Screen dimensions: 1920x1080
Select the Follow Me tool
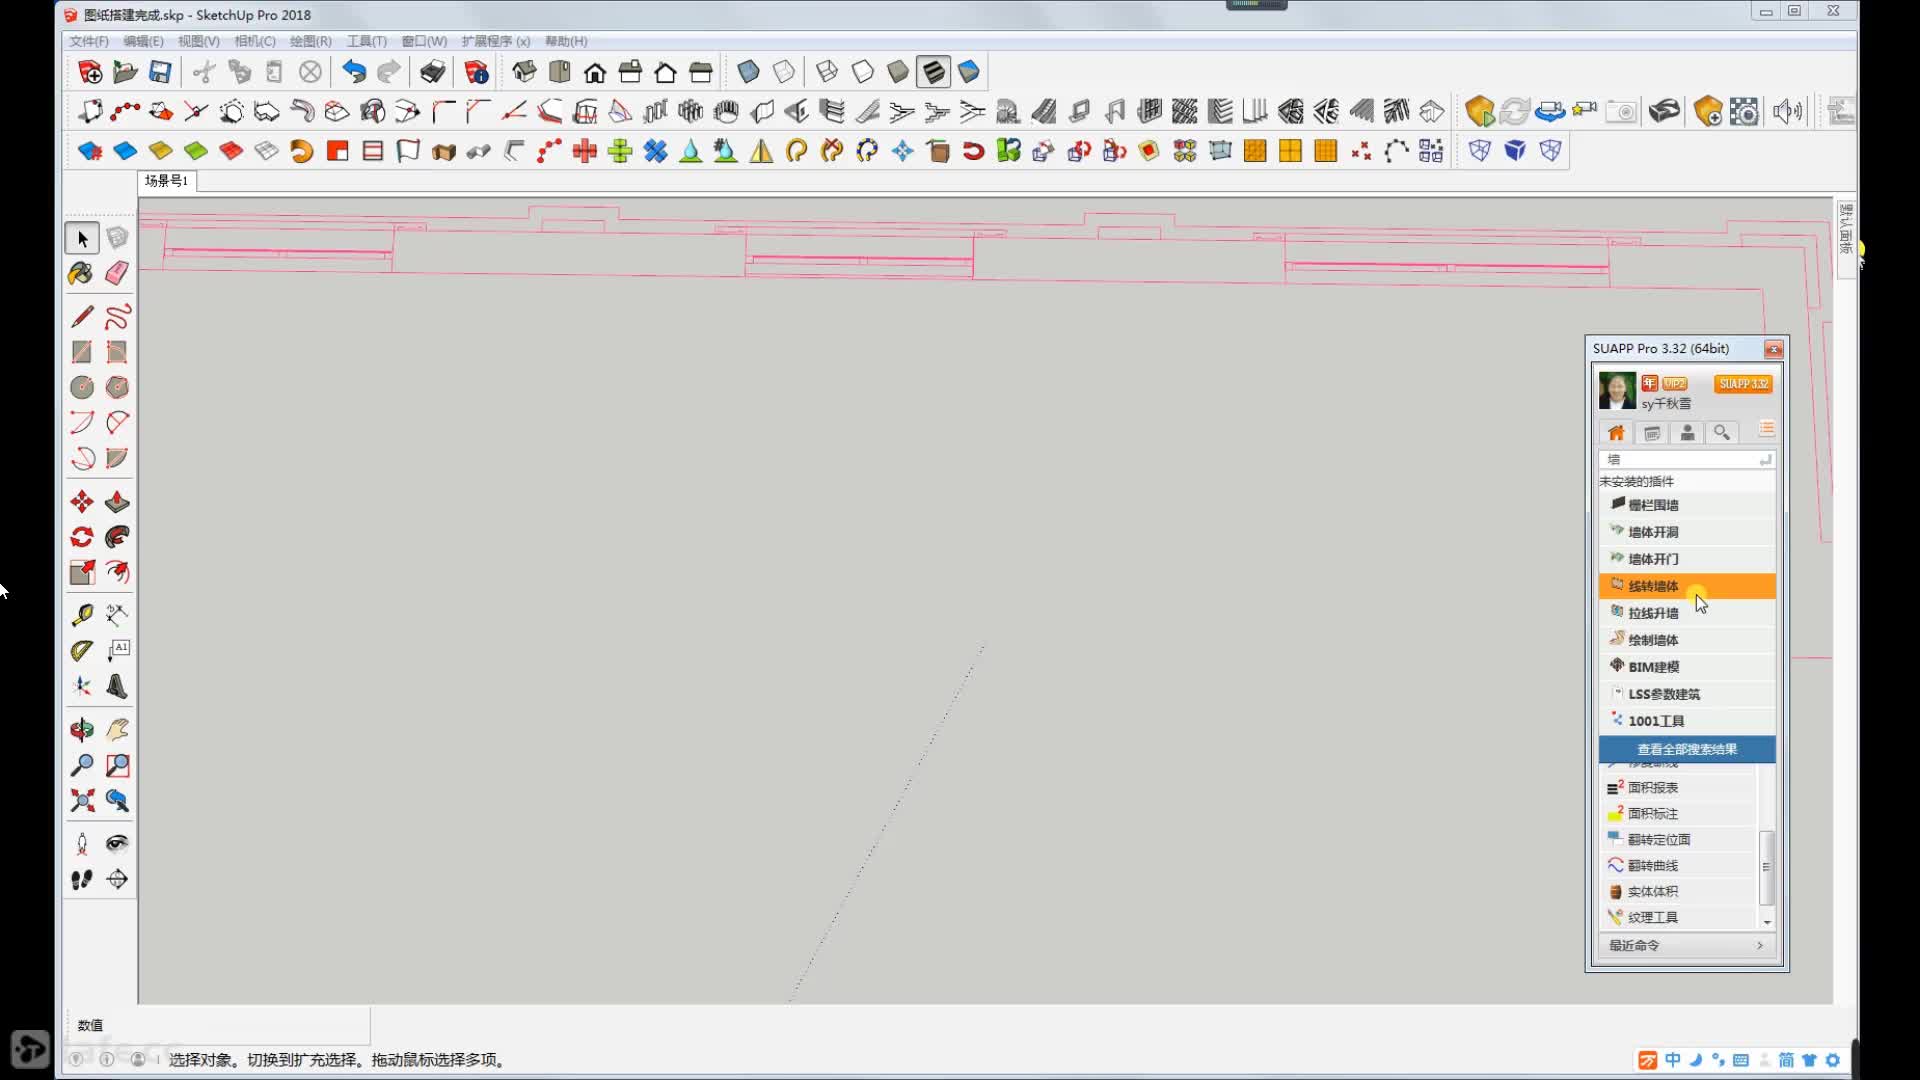[x=117, y=537]
